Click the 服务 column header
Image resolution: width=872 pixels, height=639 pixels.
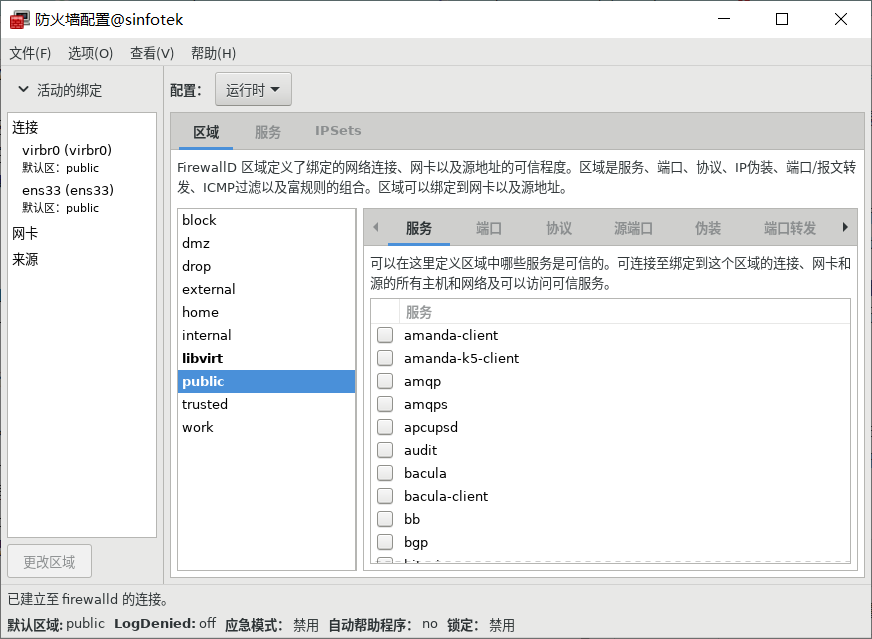coord(419,312)
